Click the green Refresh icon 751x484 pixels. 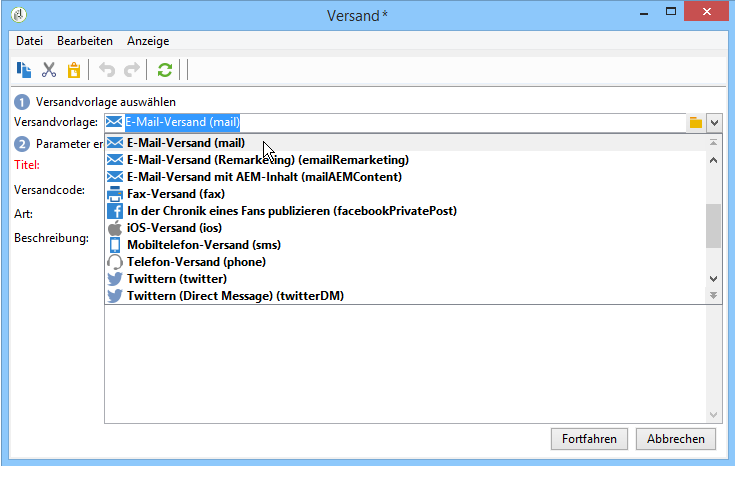click(165, 70)
